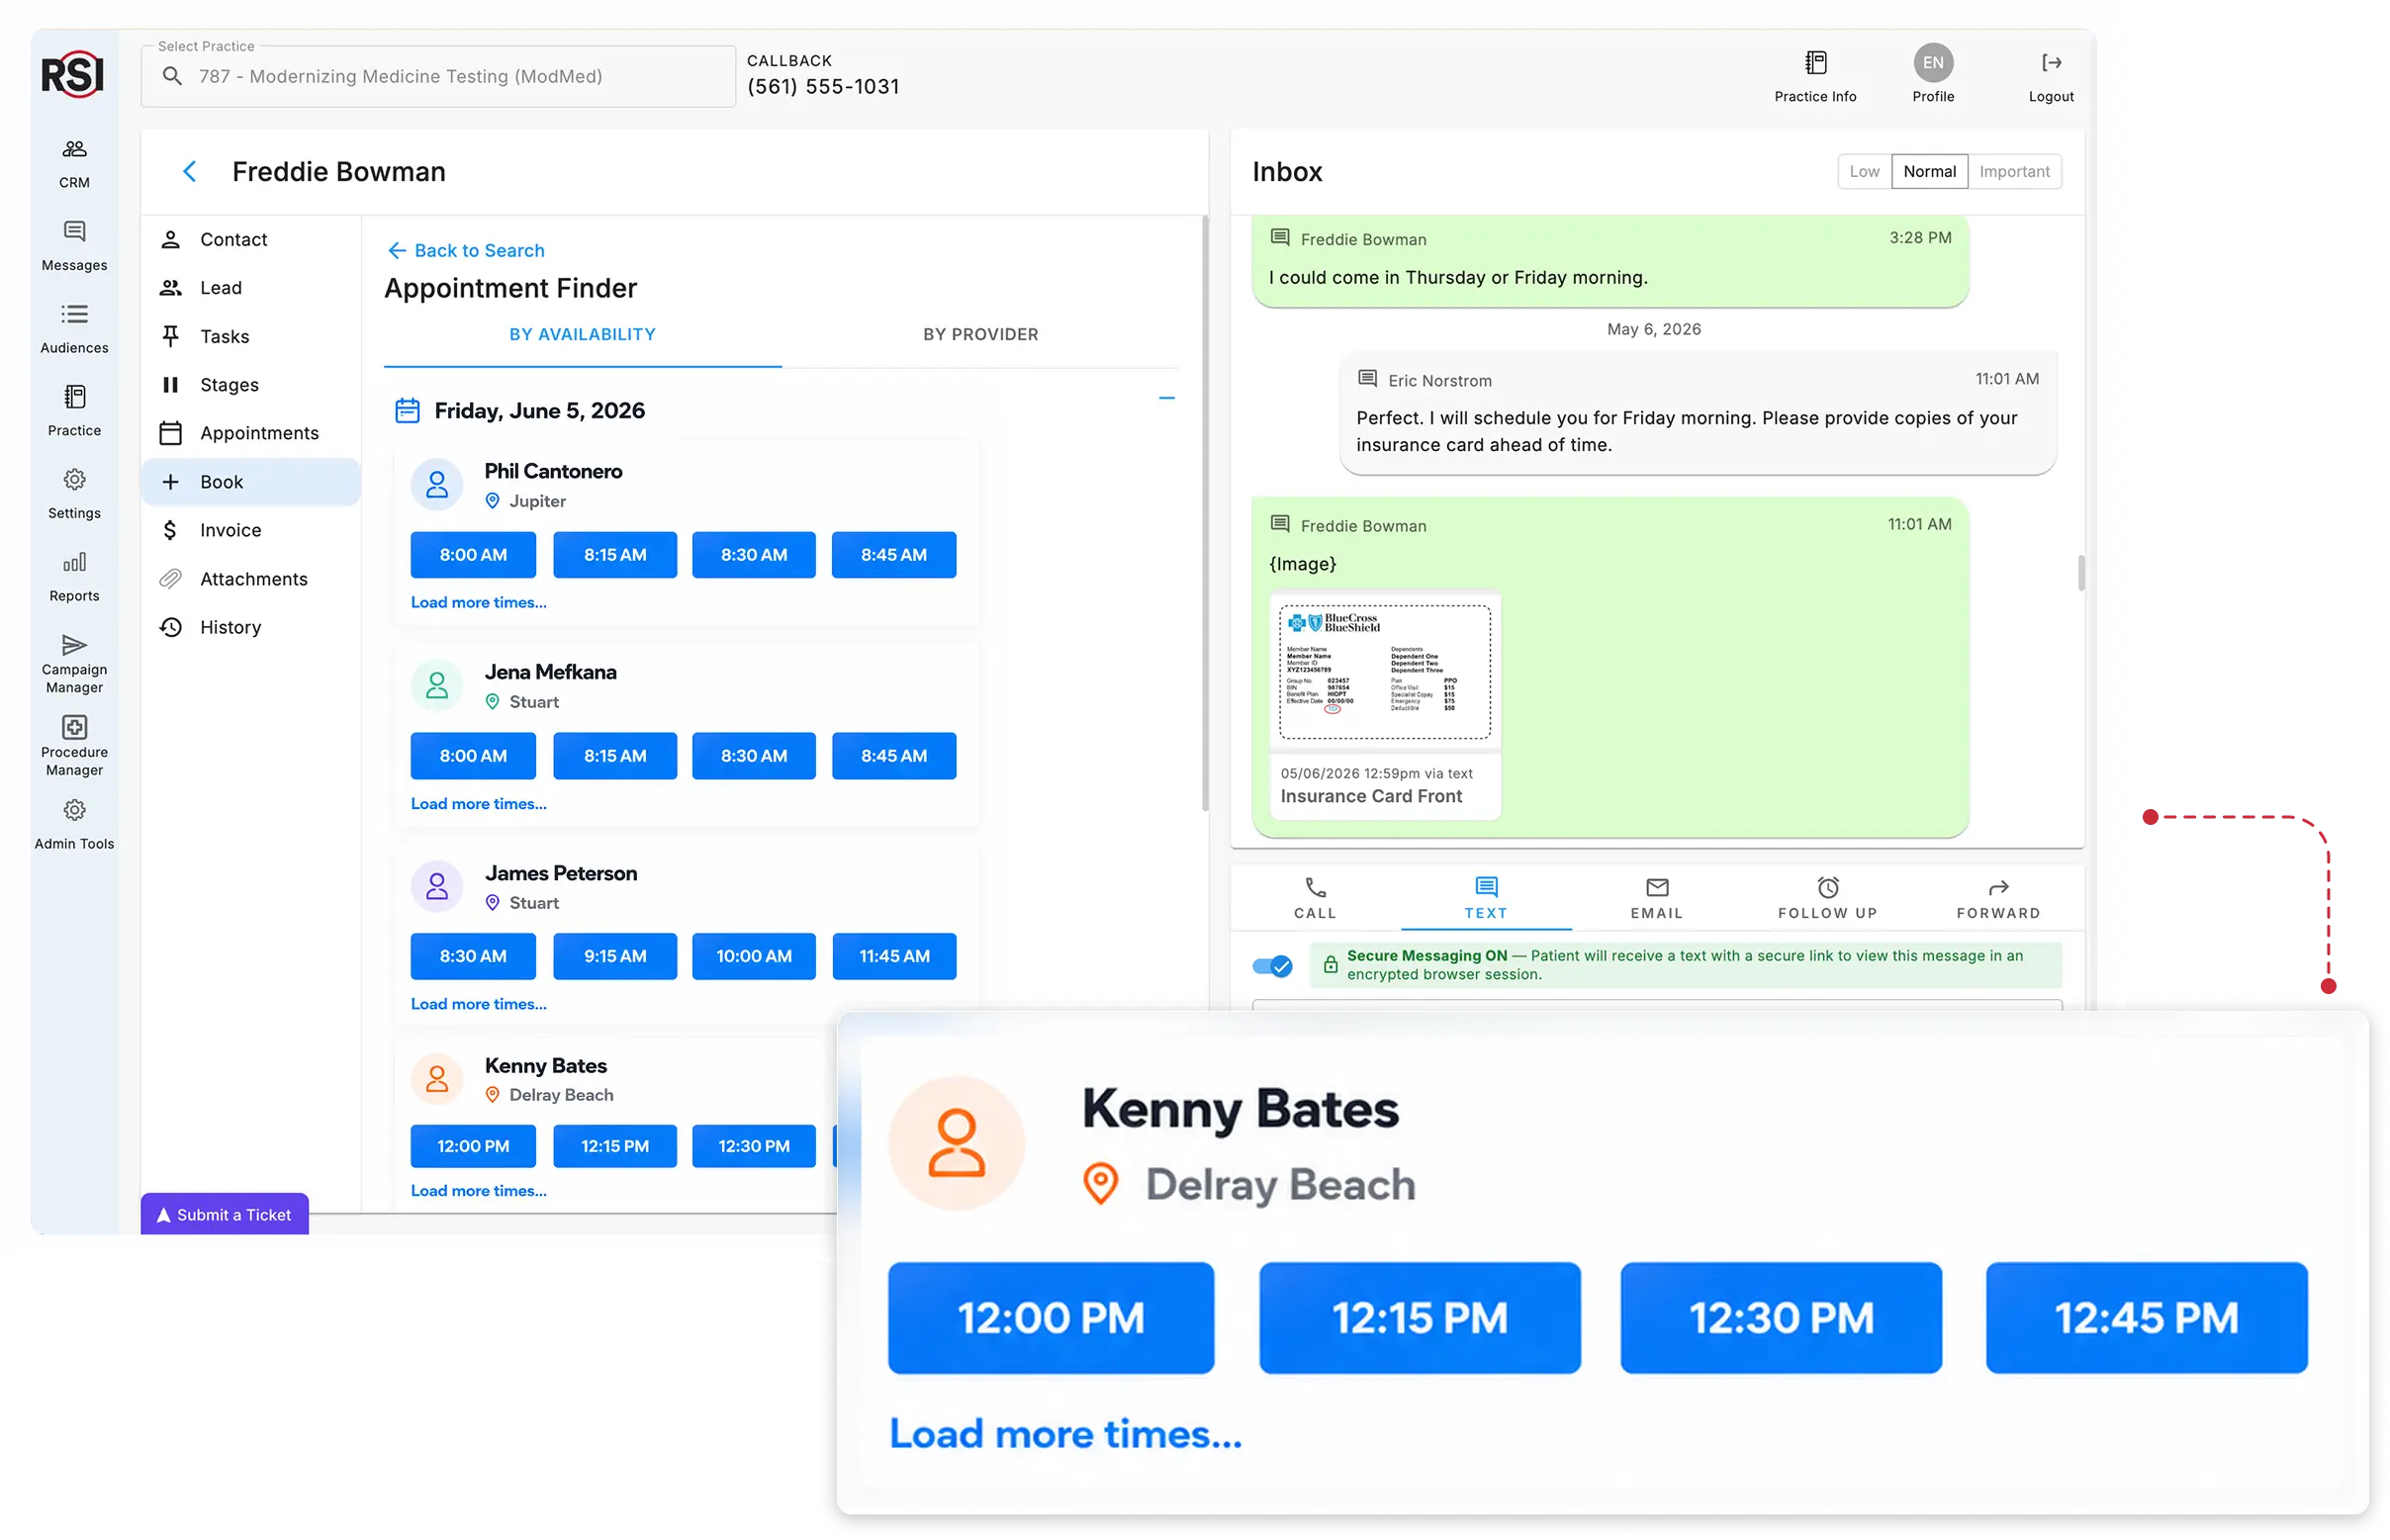The image size is (2390, 1540).
Task: Open the Appointments menu item
Action: (x=251, y=433)
